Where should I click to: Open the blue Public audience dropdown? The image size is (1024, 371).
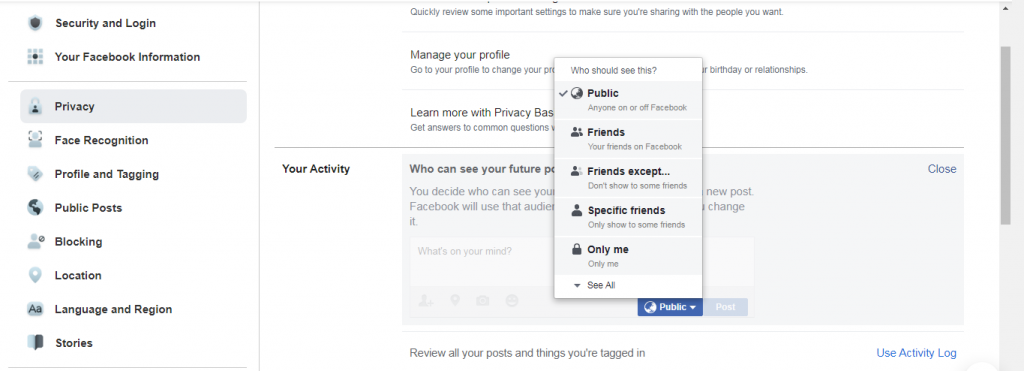pyautogui.click(x=670, y=307)
